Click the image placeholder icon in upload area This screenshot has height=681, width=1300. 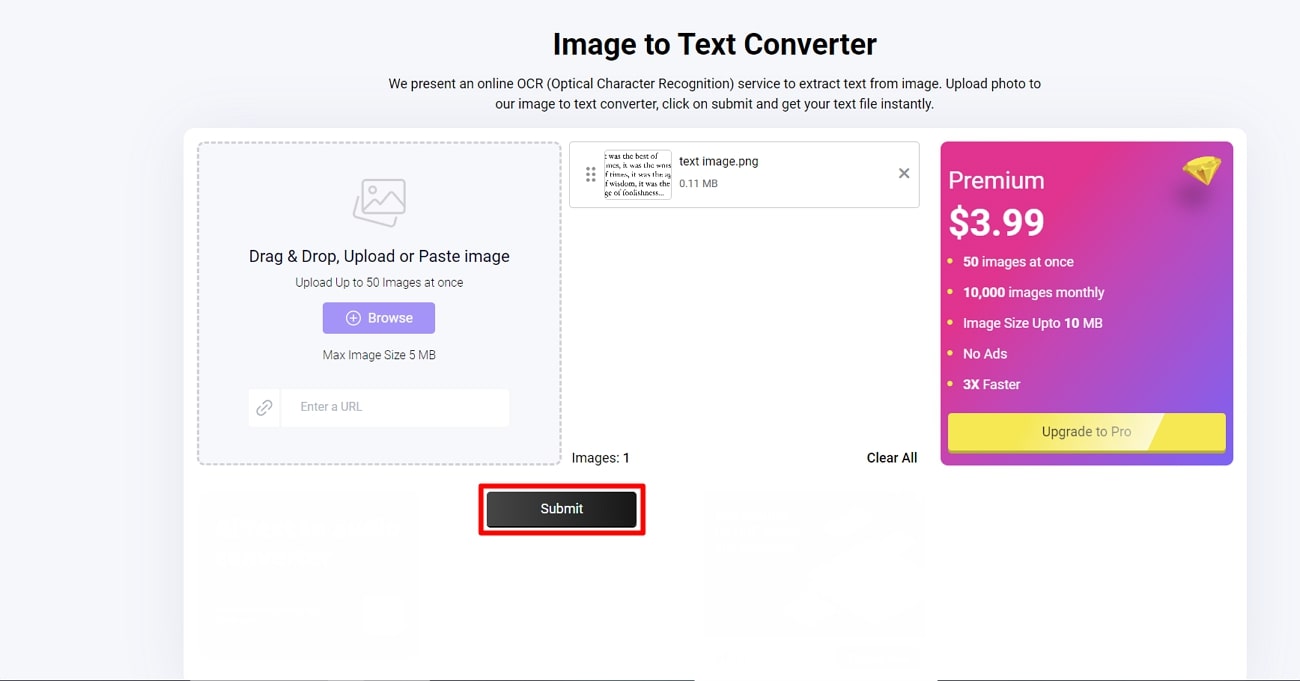pyautogui.click(x=378, y=203)
